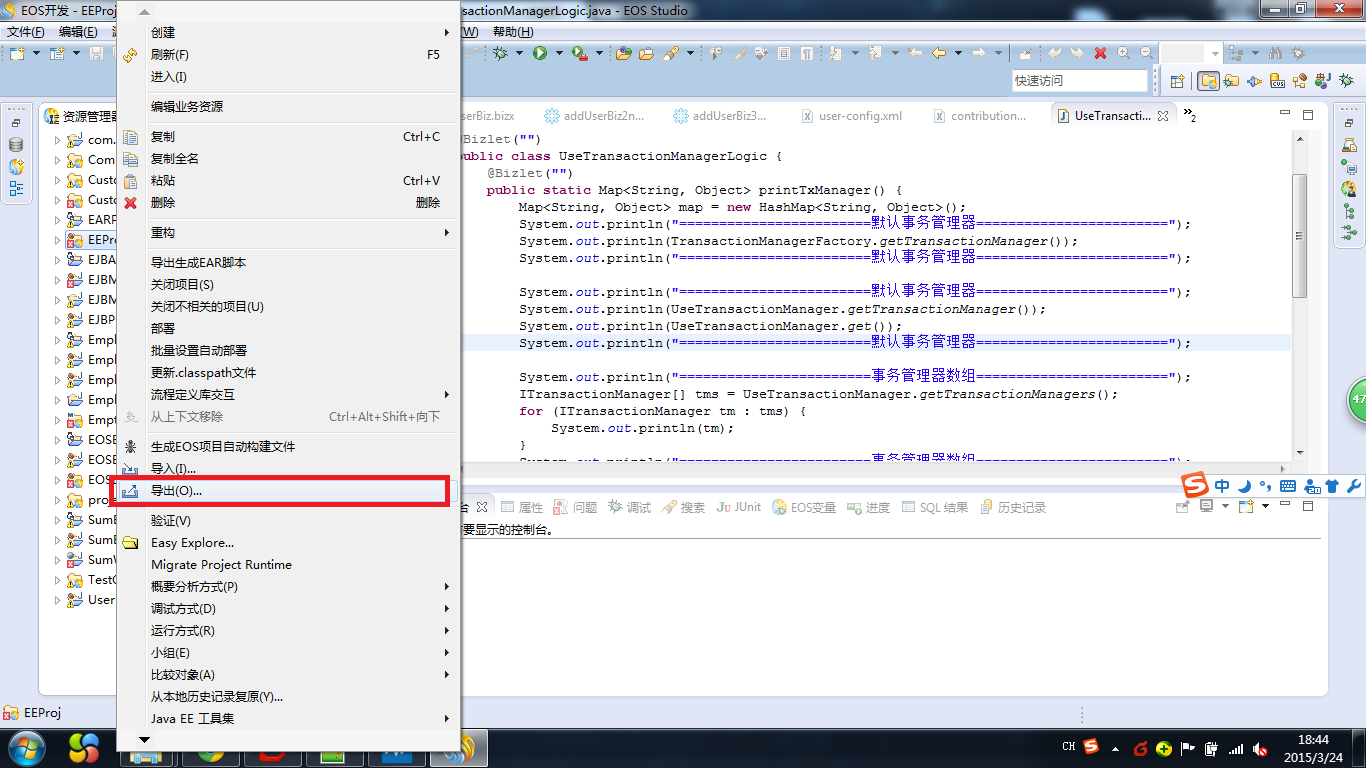Choose 导出(O)... from context menu
The width and height of the screenshot is (1366, 768).
(288, 491)
